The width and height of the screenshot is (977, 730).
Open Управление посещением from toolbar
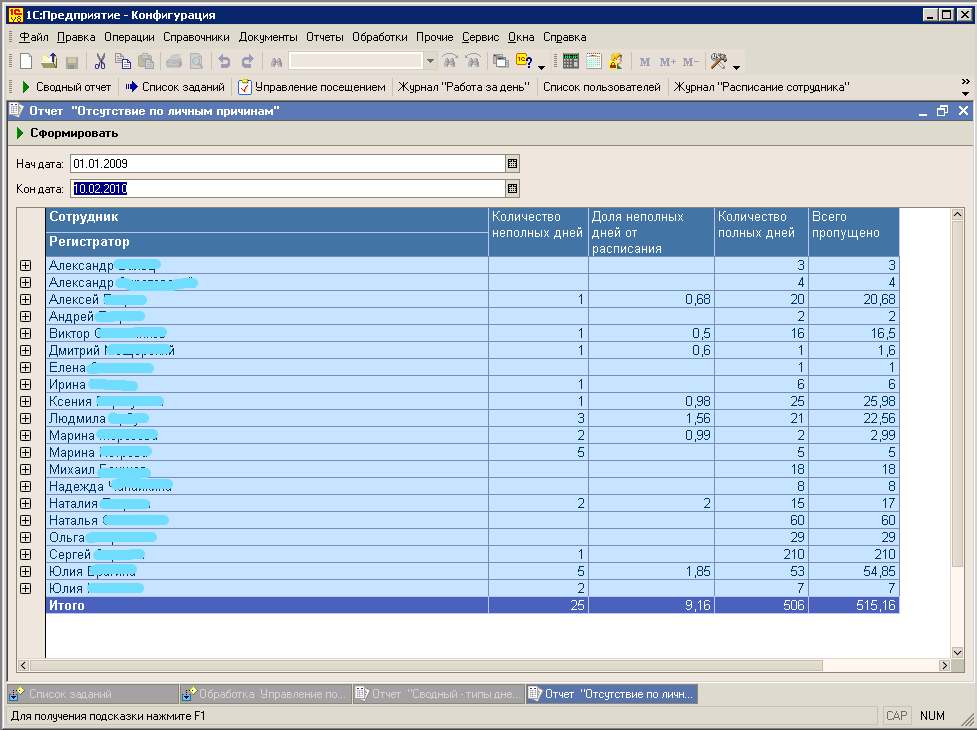click(312, 87)
